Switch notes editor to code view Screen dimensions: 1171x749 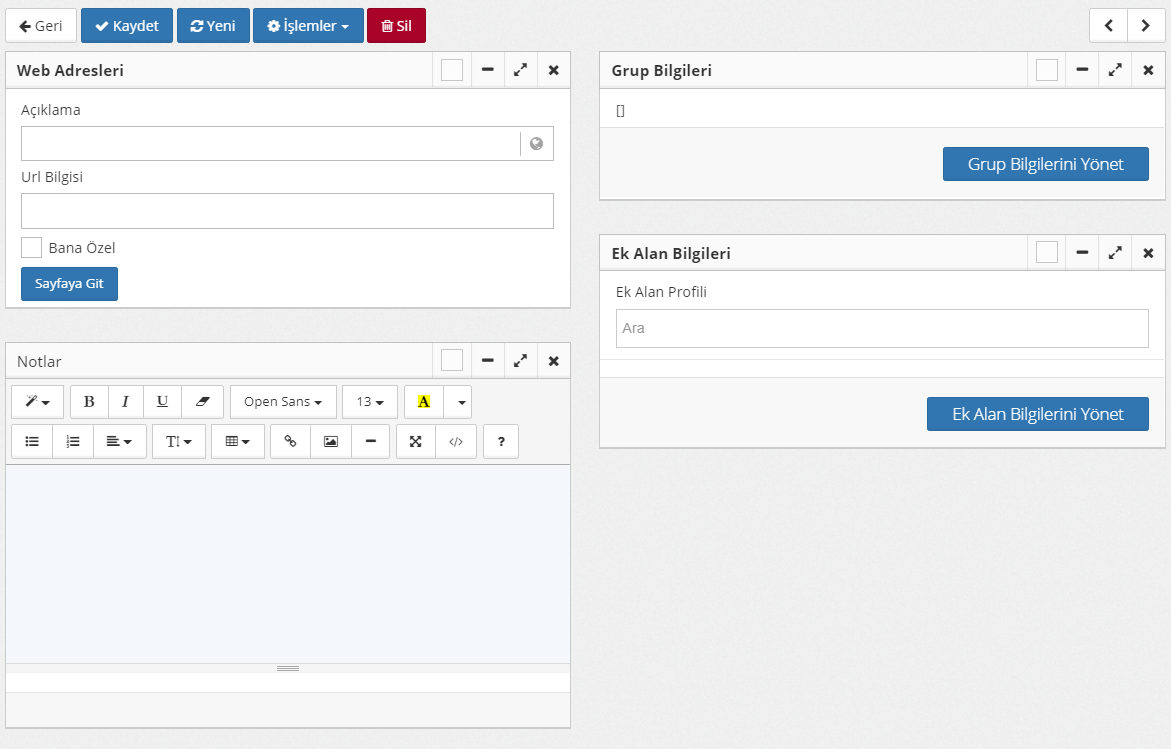[x=456, y=441]
